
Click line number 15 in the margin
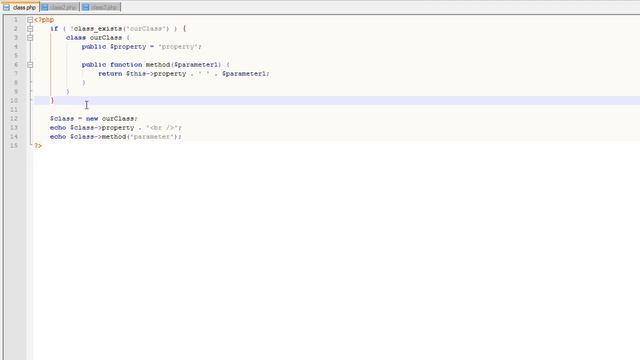pos(14,145)
